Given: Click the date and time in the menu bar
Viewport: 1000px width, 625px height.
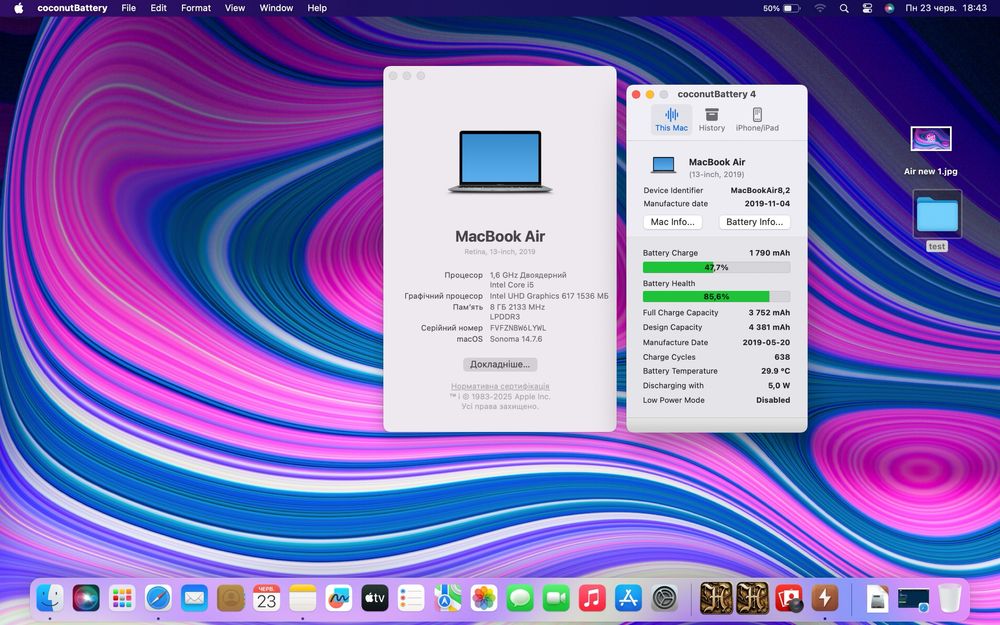Looking at the screenshot, I should click(946, 8).
